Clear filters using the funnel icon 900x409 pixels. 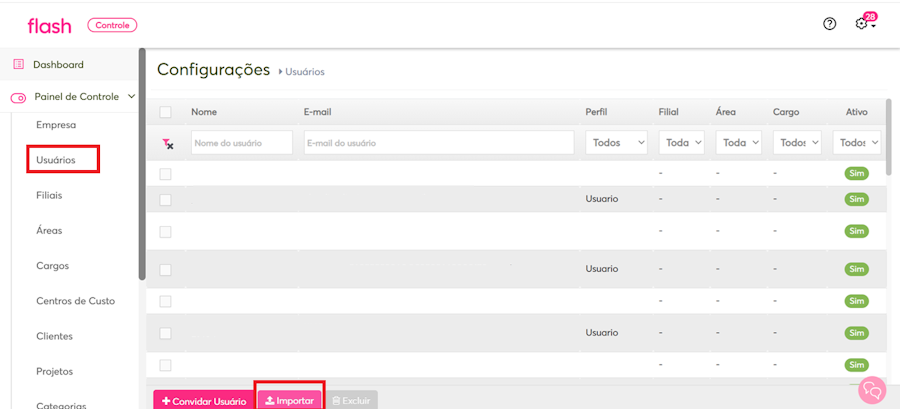pyautogui.click(x=168, y=143)
